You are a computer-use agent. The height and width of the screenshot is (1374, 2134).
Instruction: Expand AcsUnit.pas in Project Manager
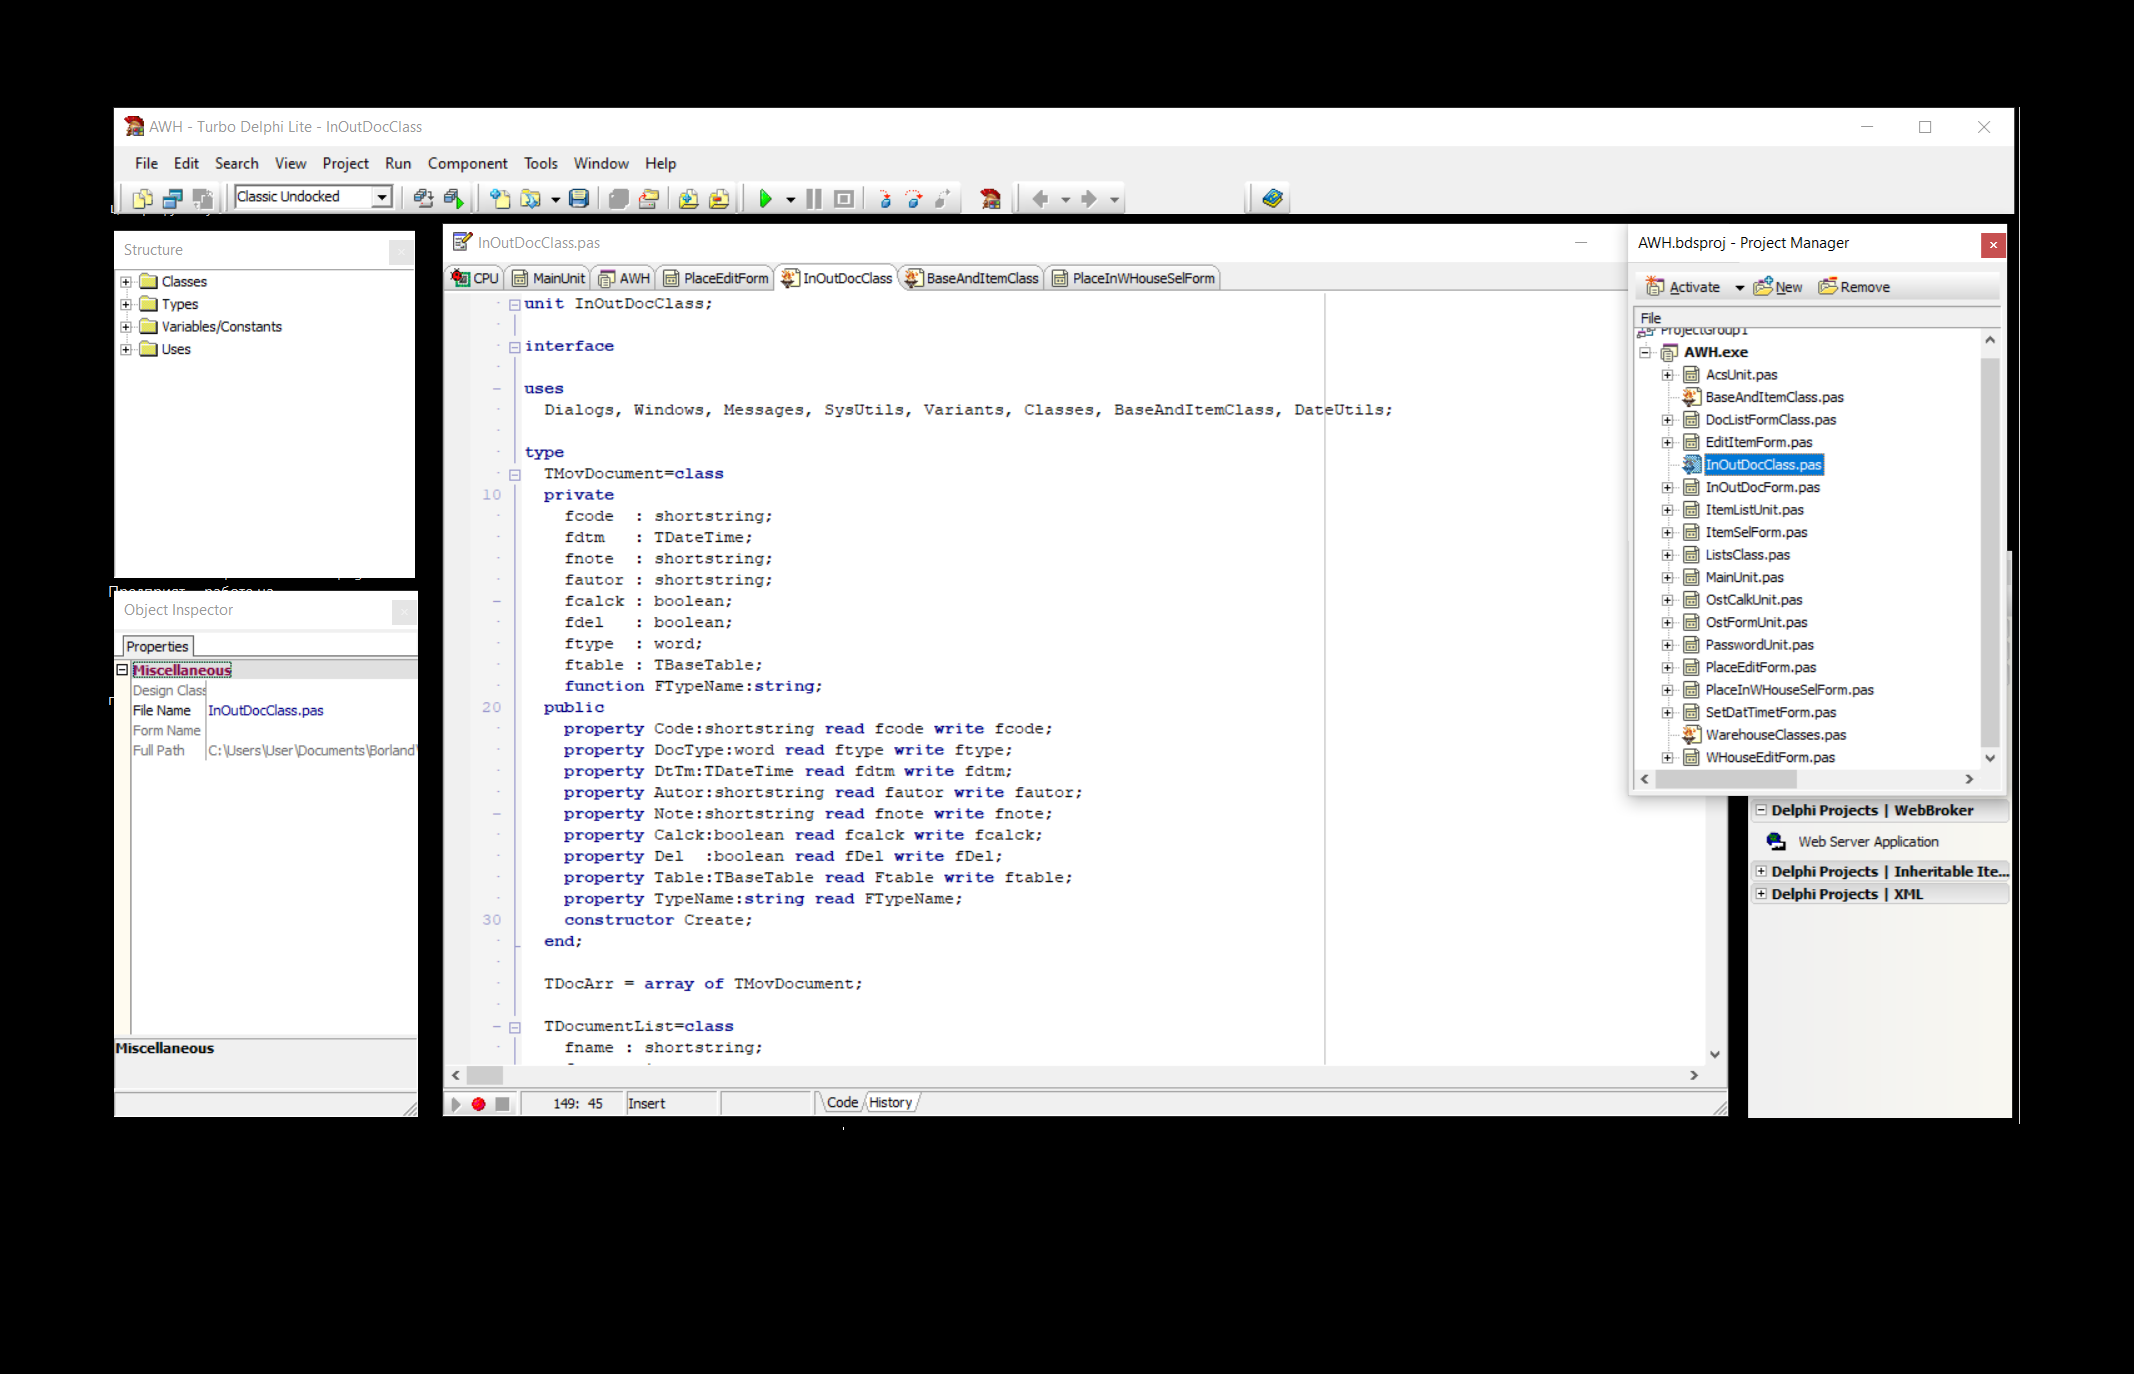click(1667, 375)
